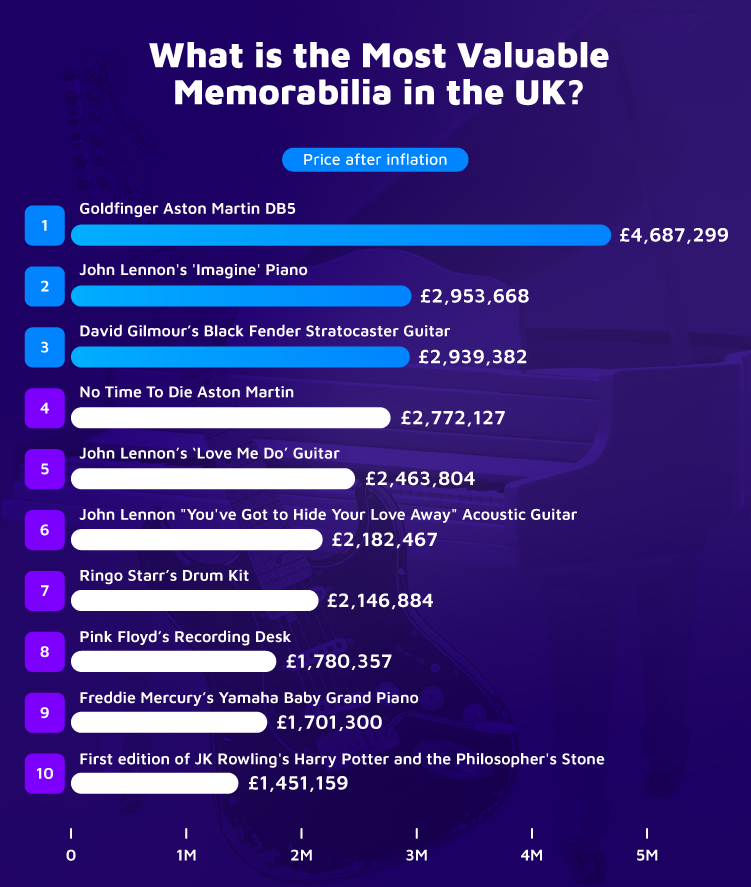The image size is (751, 887).
Task: Click the David Gilmour's Stratocaster blue bar
Action: [x=240, y=357]
